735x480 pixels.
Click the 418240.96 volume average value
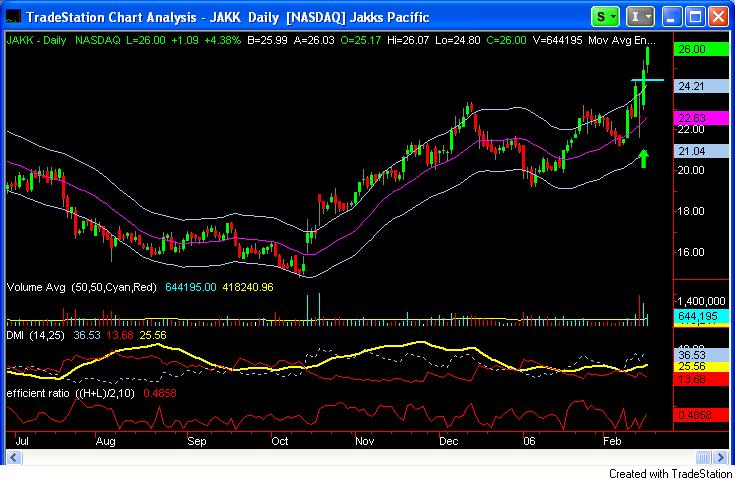pyautogui.click(x=248, y=287)
